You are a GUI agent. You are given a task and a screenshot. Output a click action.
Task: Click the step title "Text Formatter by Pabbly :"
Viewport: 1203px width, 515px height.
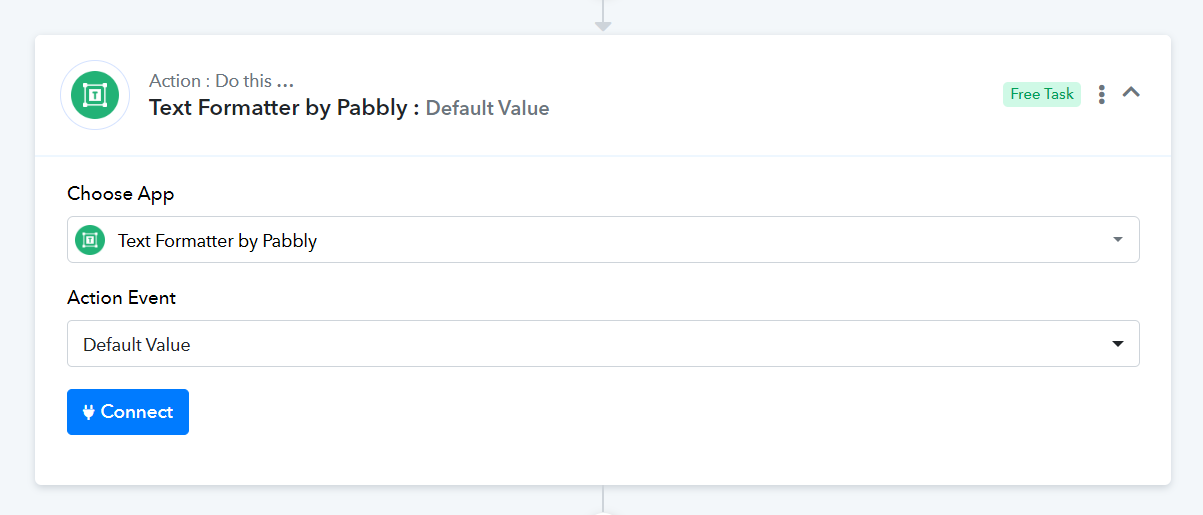tap(284, 107)
